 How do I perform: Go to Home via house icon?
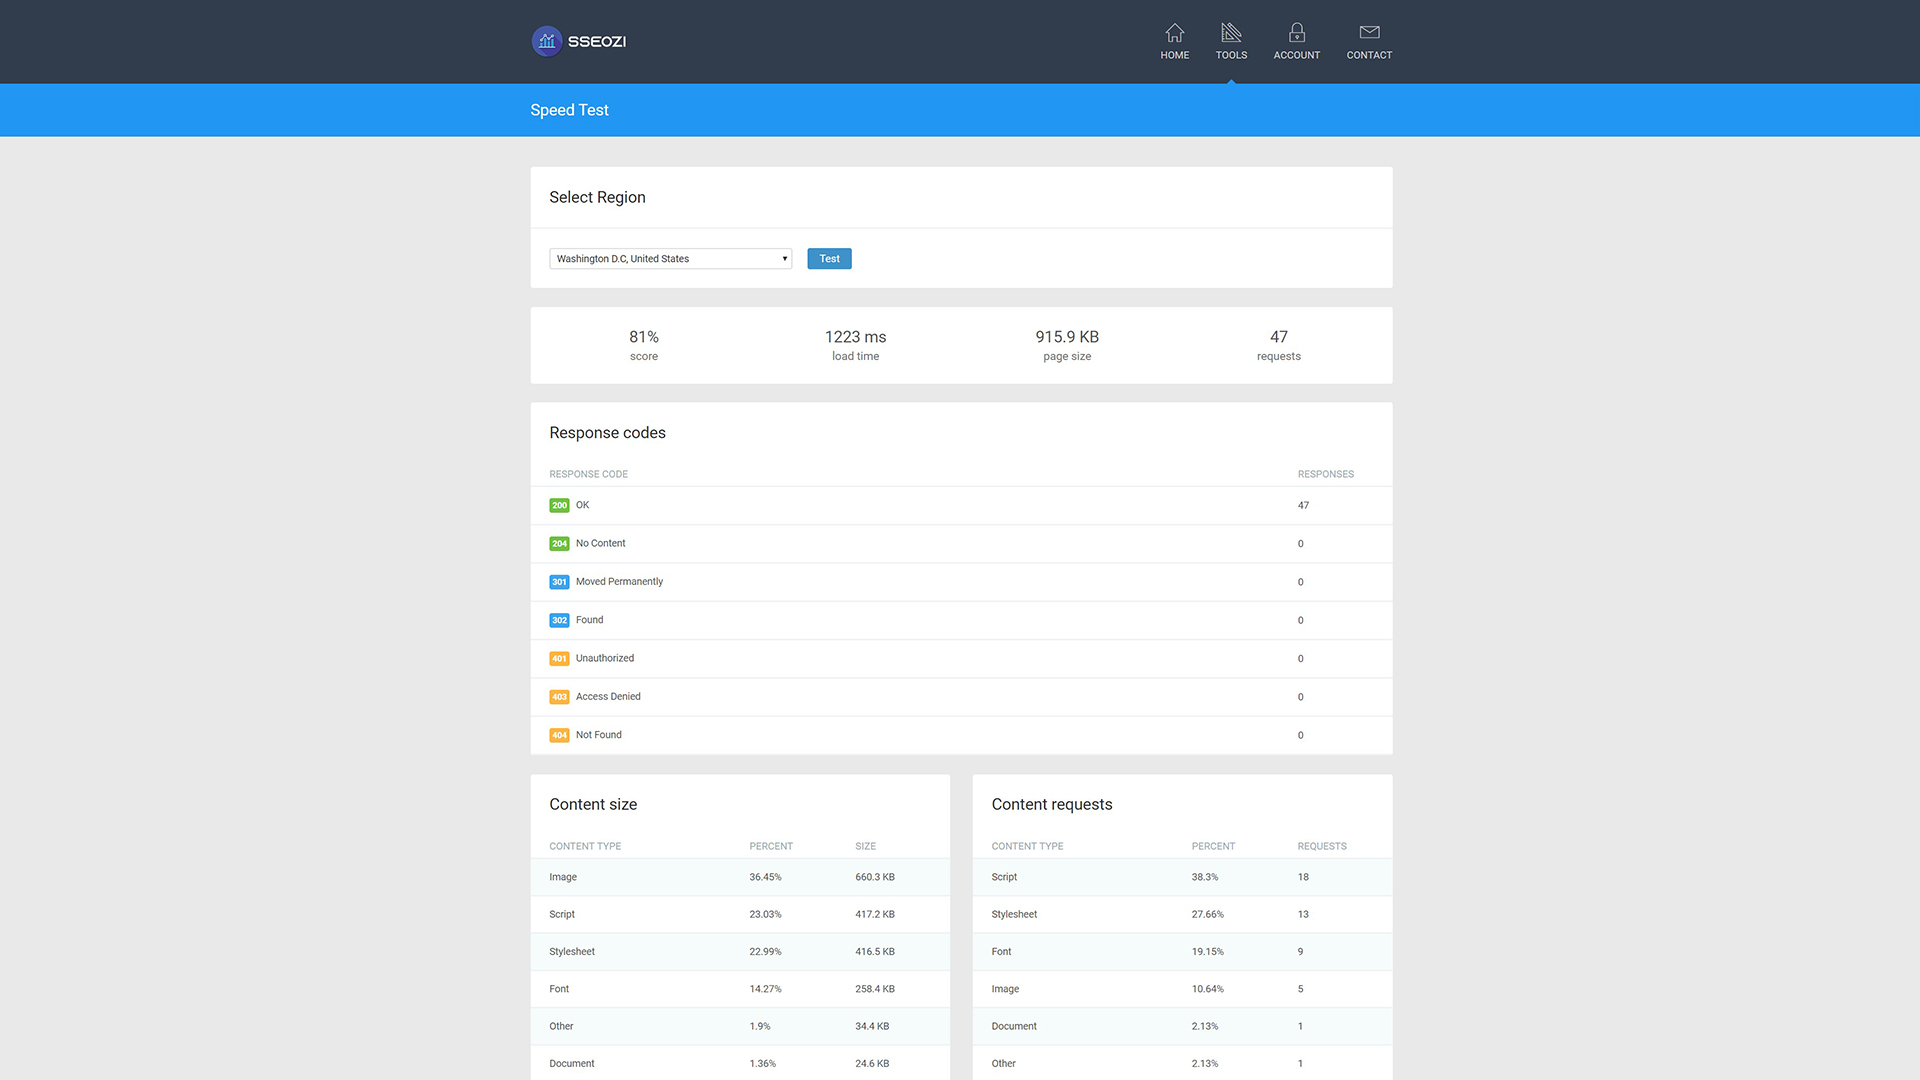[1174, 32]
